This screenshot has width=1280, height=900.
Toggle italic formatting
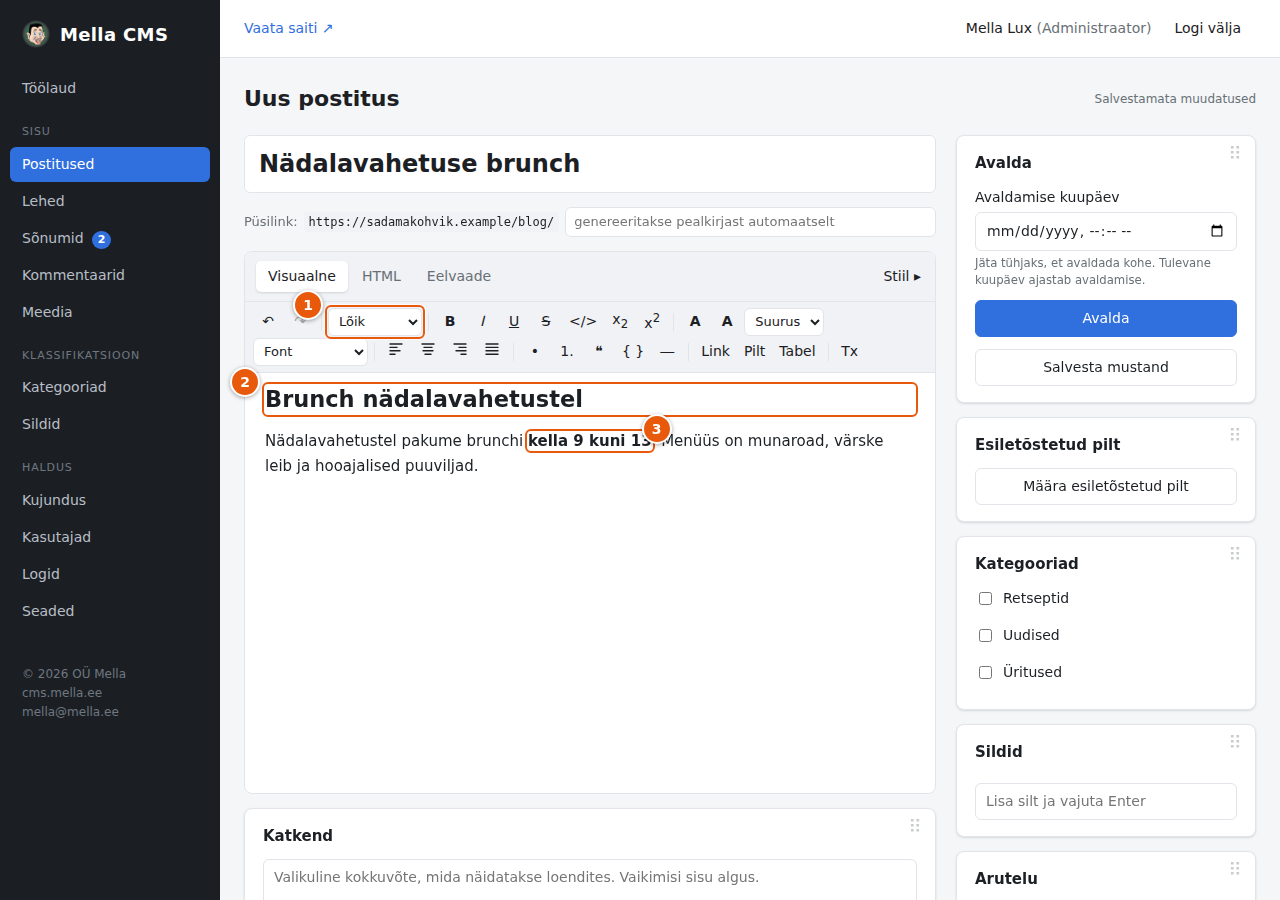point(483,321)
